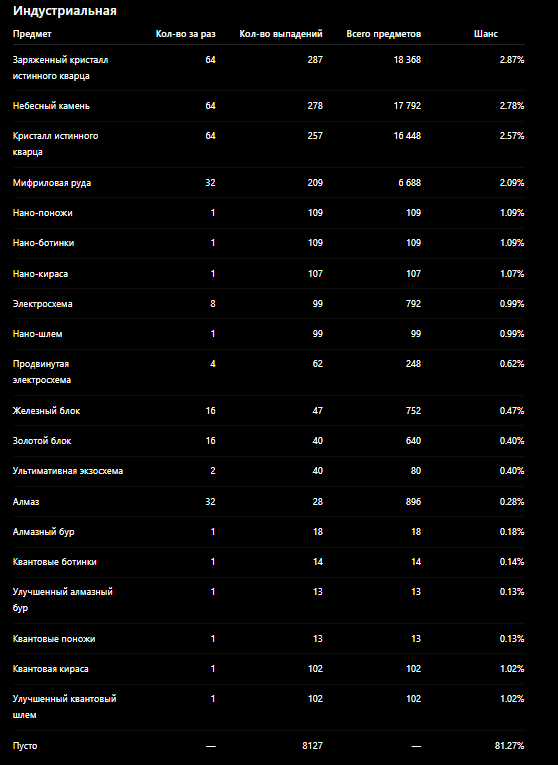Click the Кол-во за раз column header
The width and height of the screenshot is (558, 765).
coord(185,34)
